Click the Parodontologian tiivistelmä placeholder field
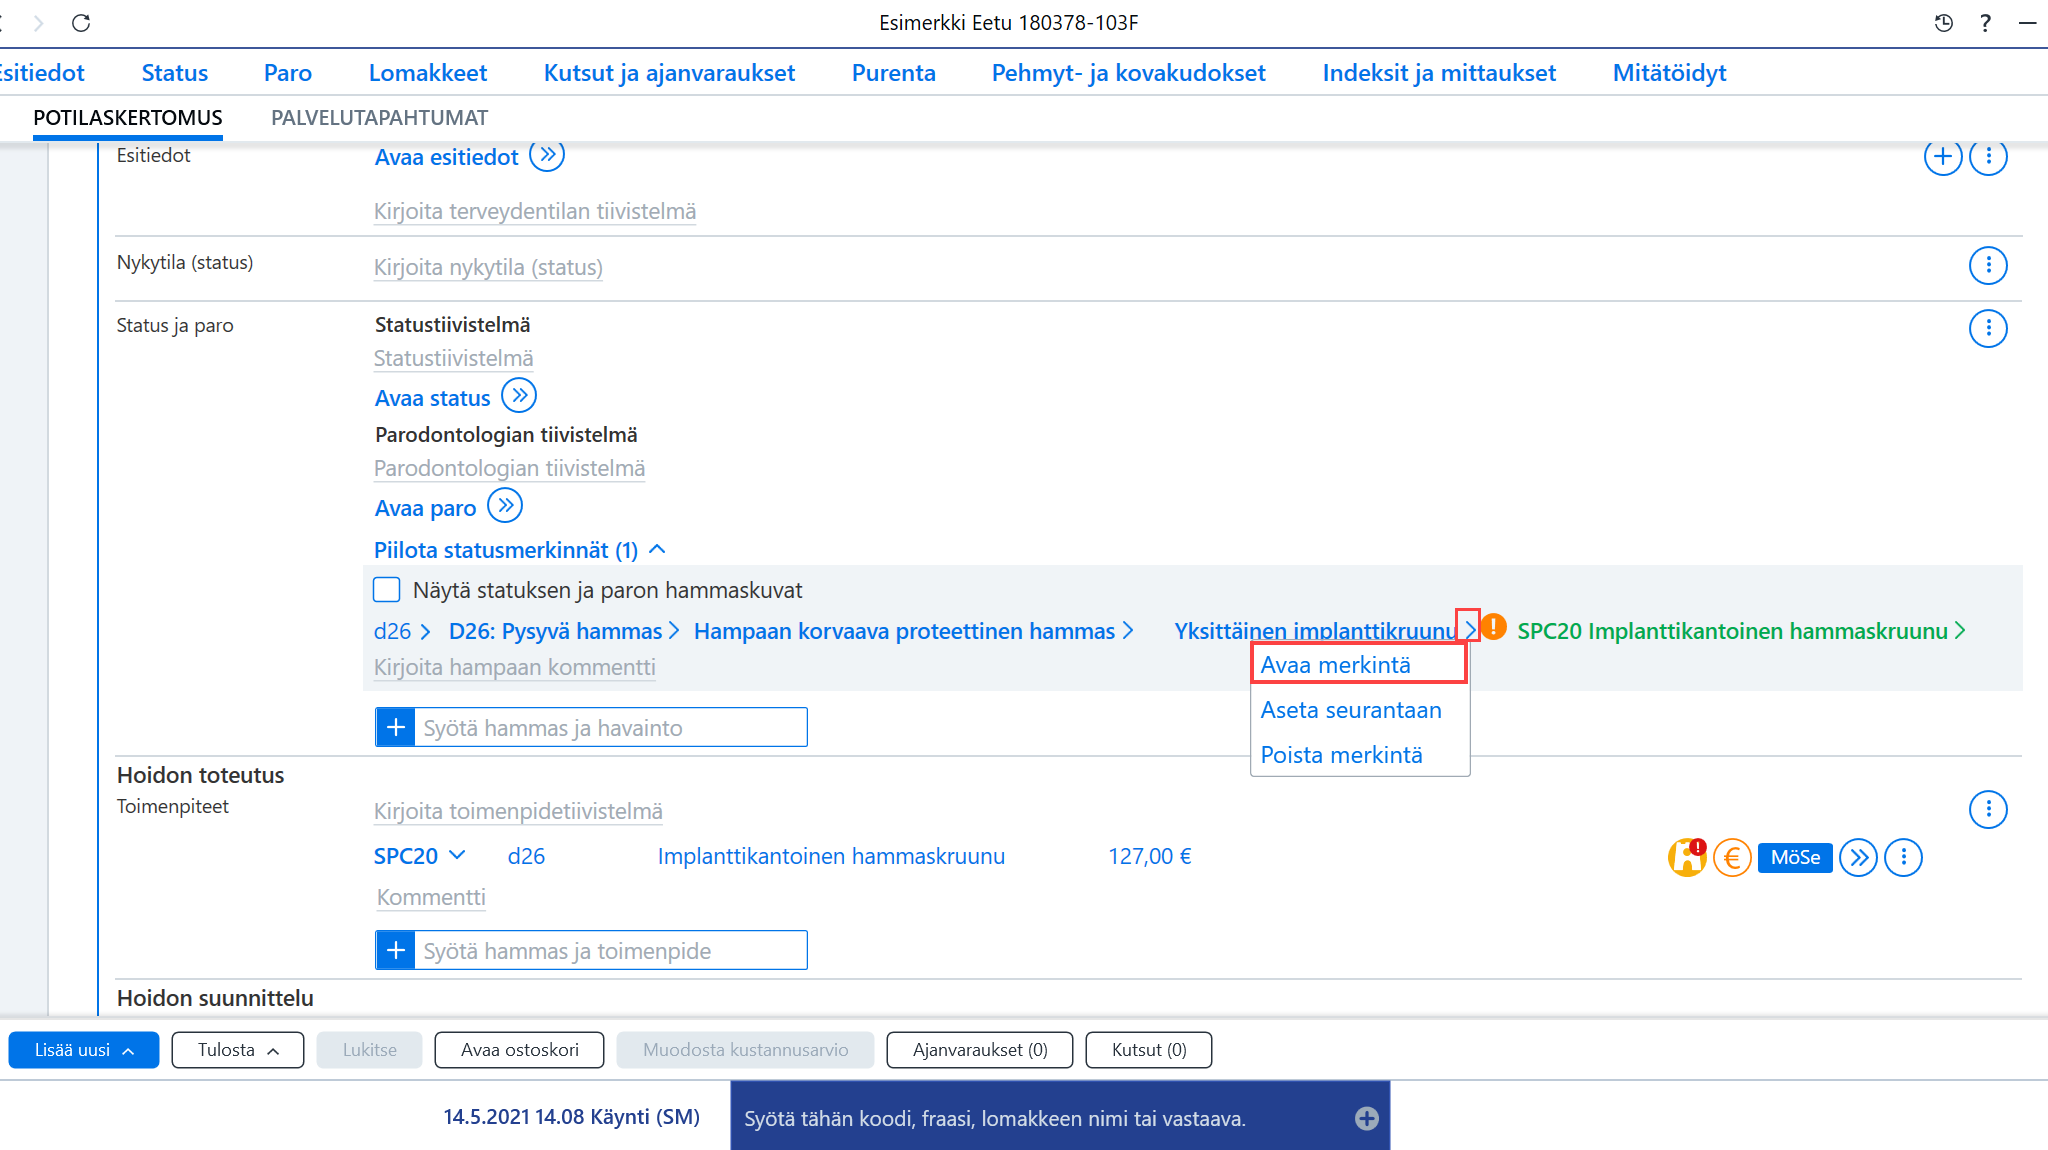This screenshot has width=2048, height=1150. [509, 468]
